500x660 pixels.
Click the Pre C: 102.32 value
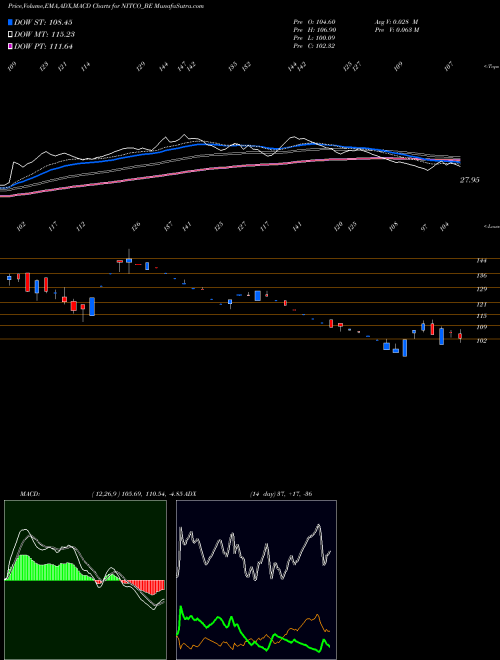(x=314, y=46)
